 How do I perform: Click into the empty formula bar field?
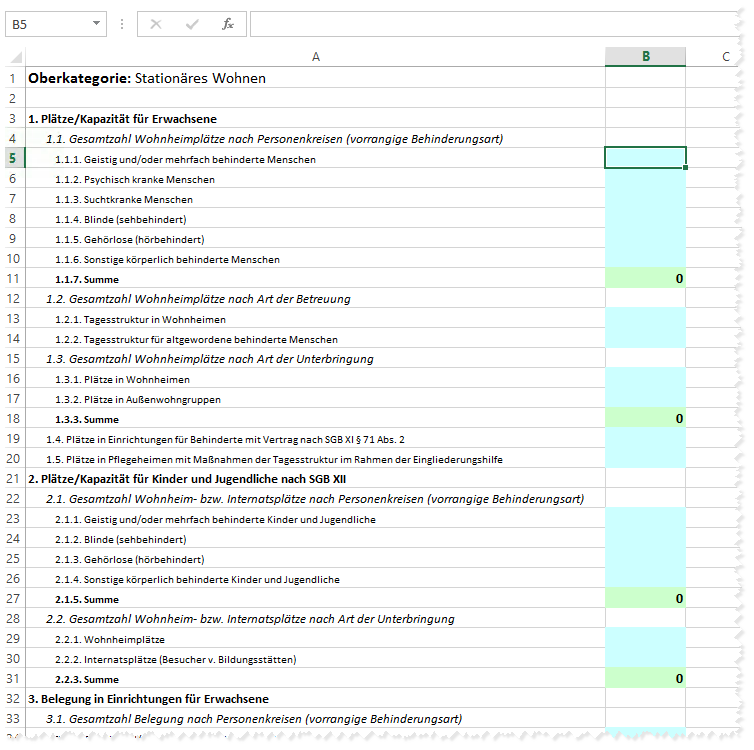[x=490, y=24]
